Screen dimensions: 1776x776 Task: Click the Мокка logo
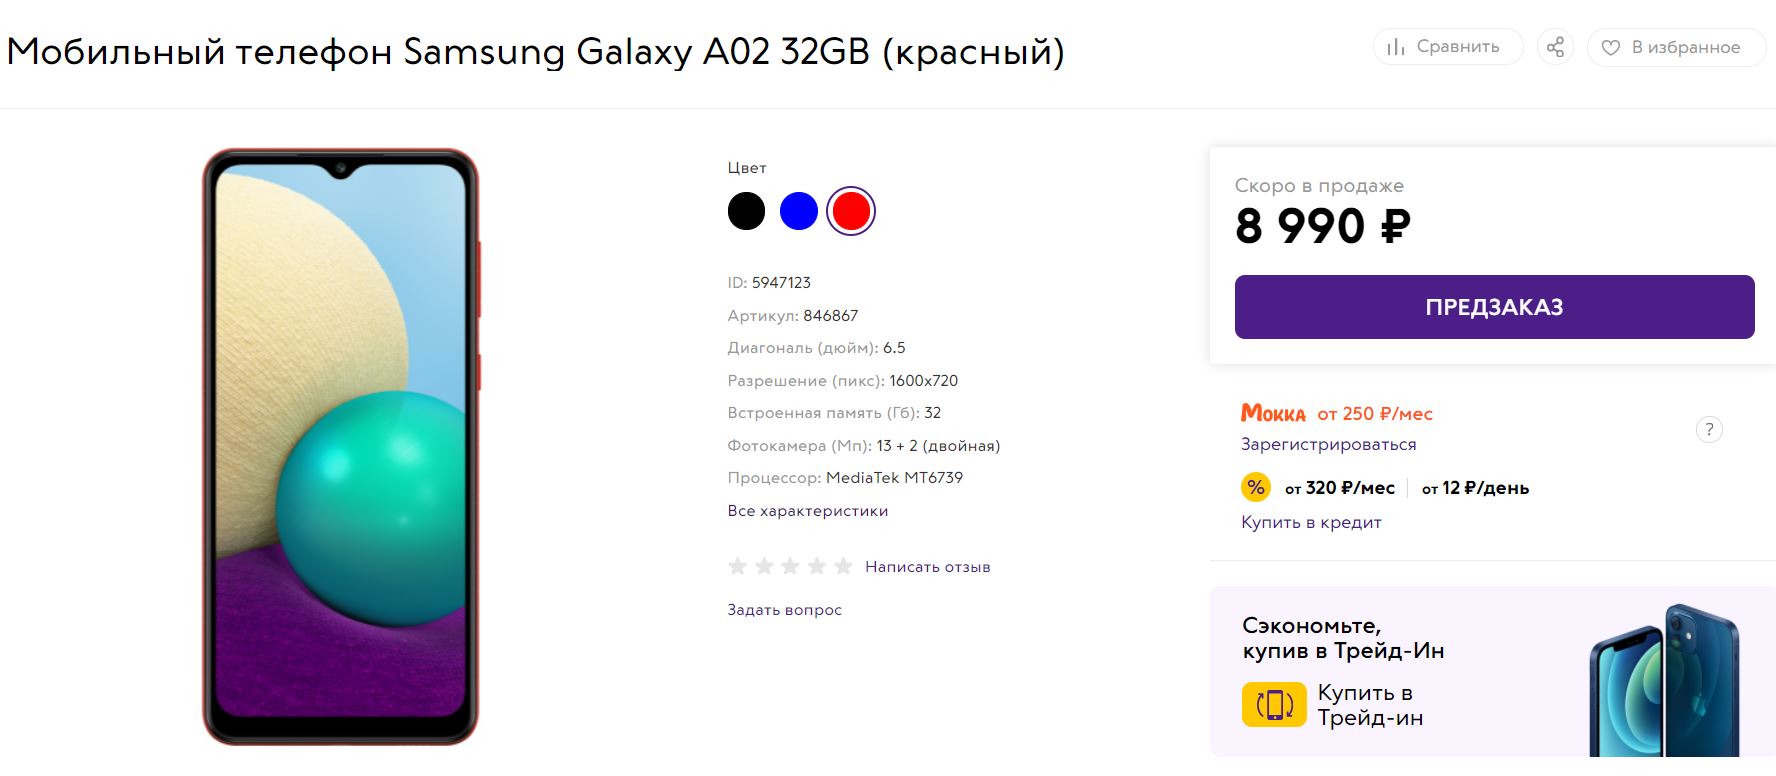(1273, 413)
